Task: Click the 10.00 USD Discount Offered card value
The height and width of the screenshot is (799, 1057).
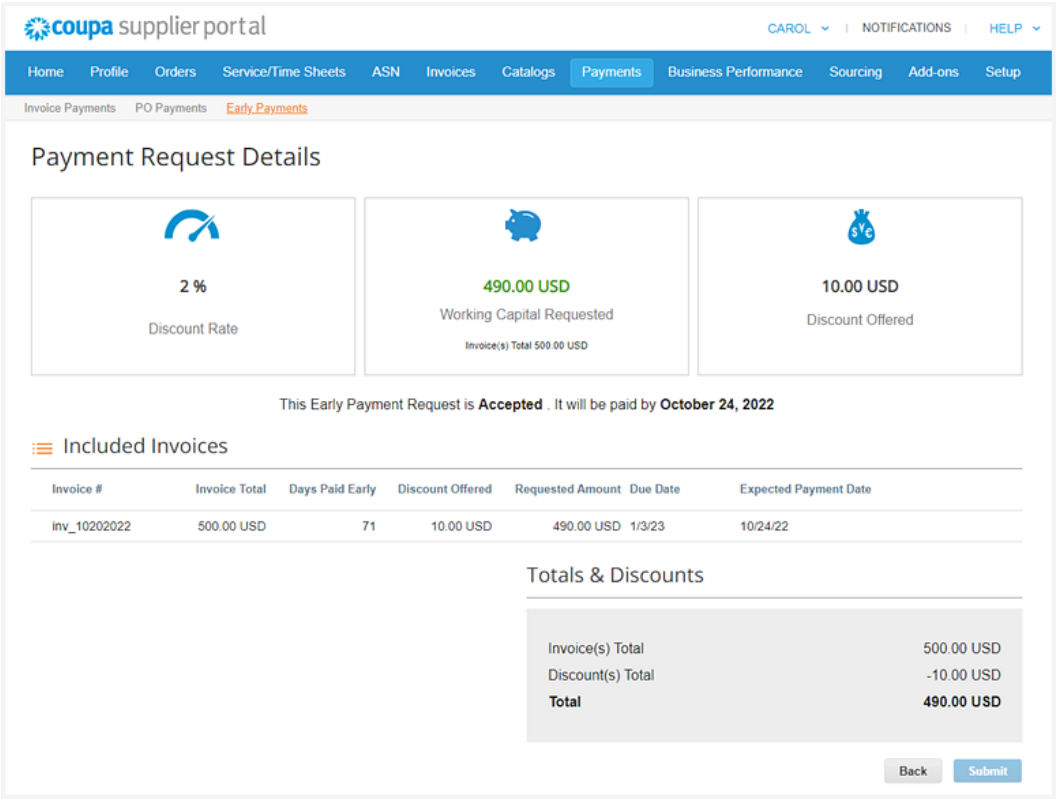Action: click(860, 287)
